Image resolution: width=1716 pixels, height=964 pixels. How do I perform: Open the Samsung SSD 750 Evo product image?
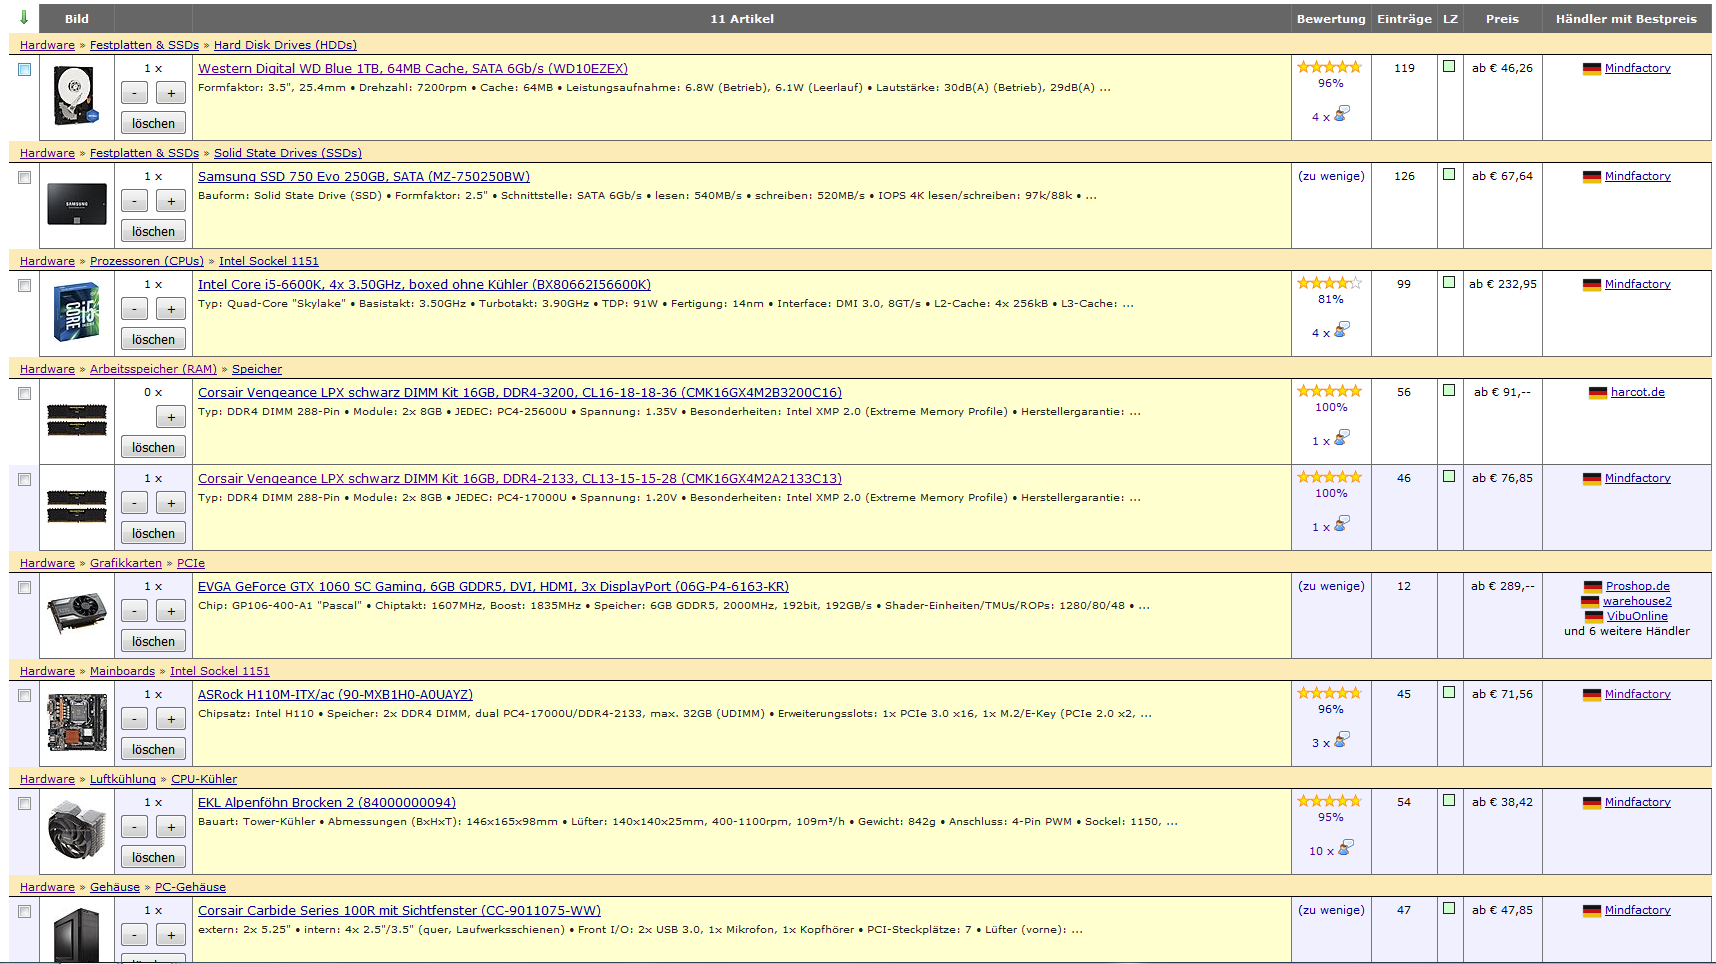pyautogui.click(x=77, y=204)
